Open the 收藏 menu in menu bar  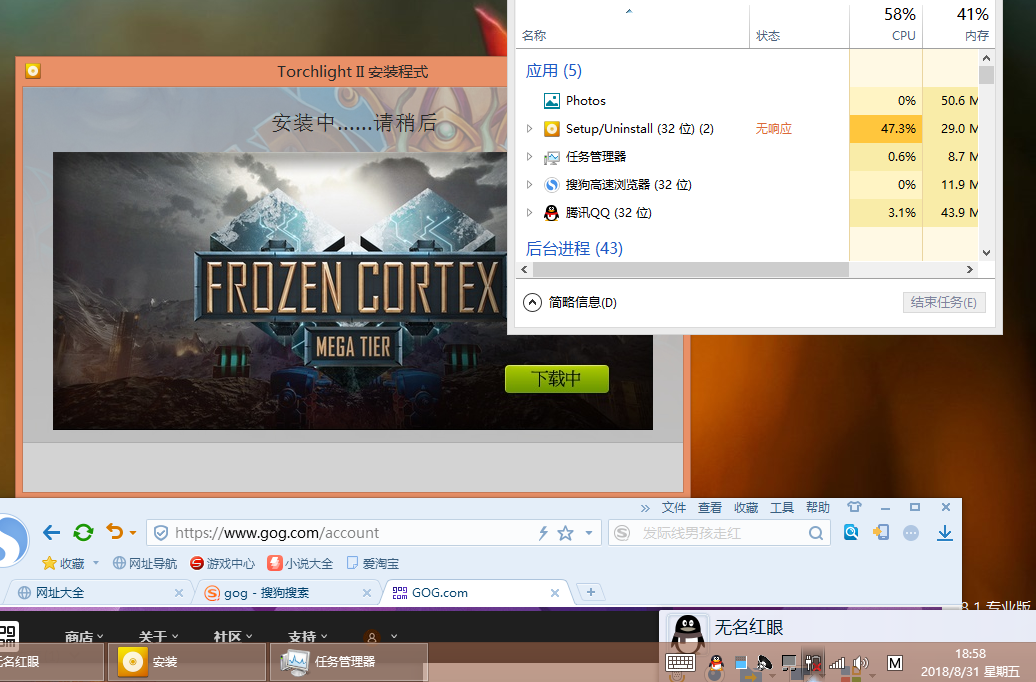pyautogui.click(x=746, y=508)
